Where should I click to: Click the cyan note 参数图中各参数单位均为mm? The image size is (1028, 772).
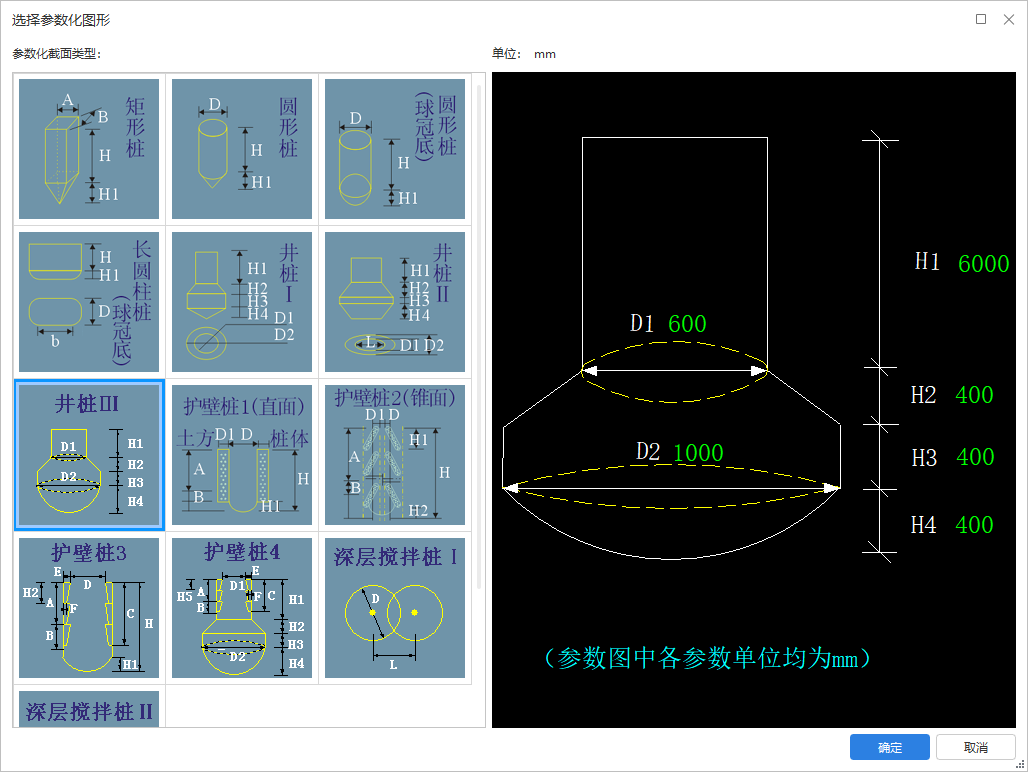[x=707, y=658]
